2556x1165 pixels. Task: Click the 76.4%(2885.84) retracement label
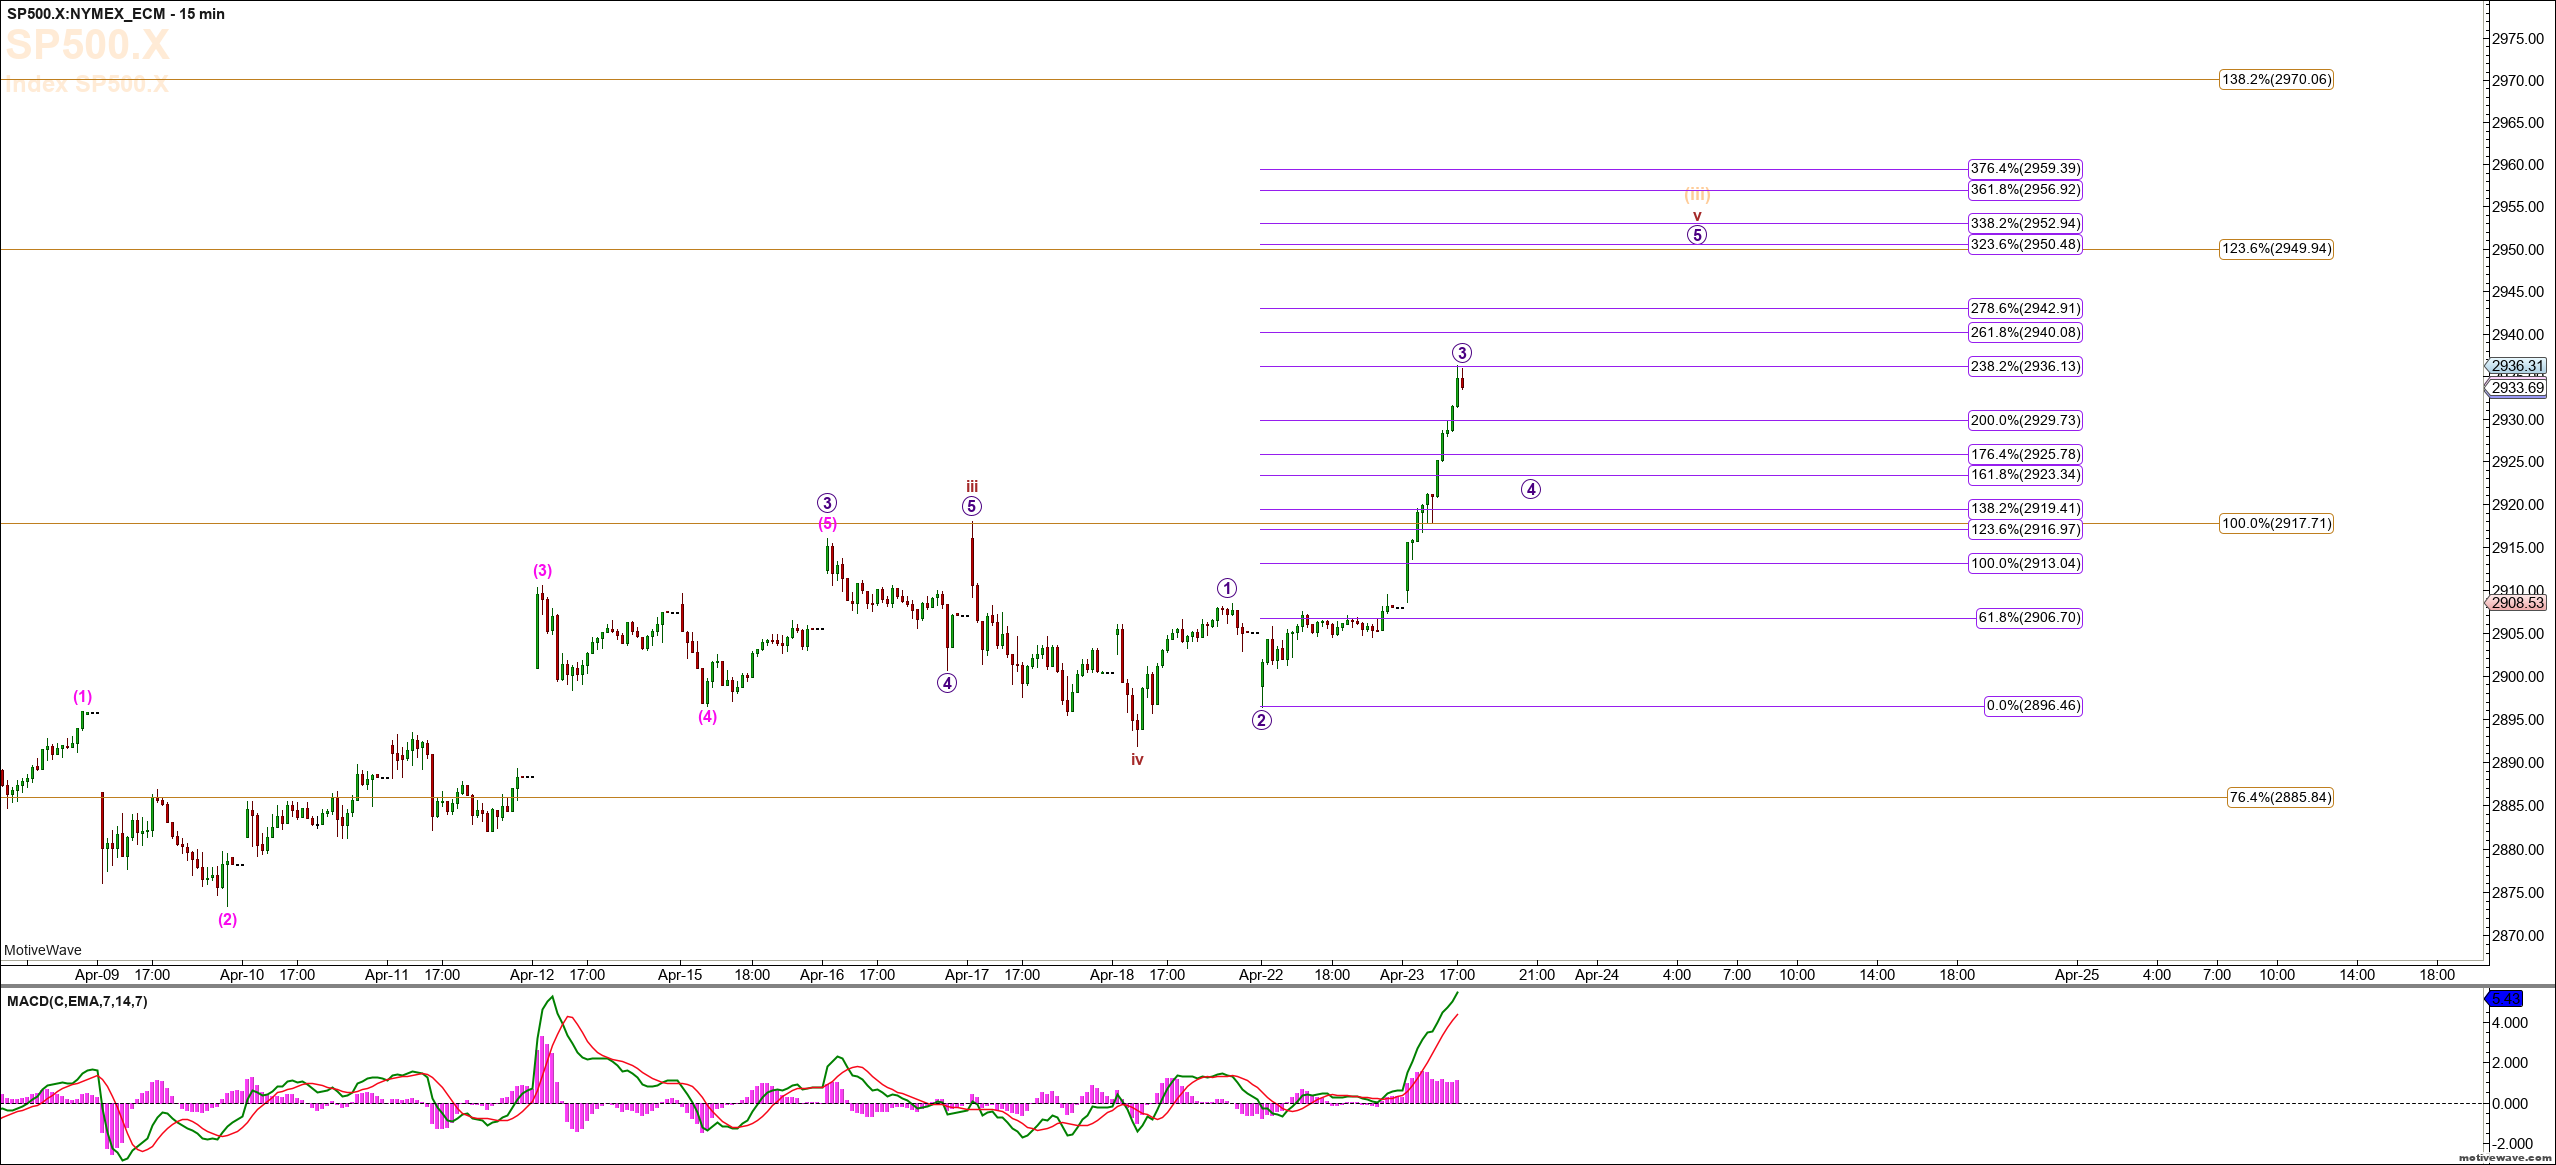click(x=2280, y=797)
